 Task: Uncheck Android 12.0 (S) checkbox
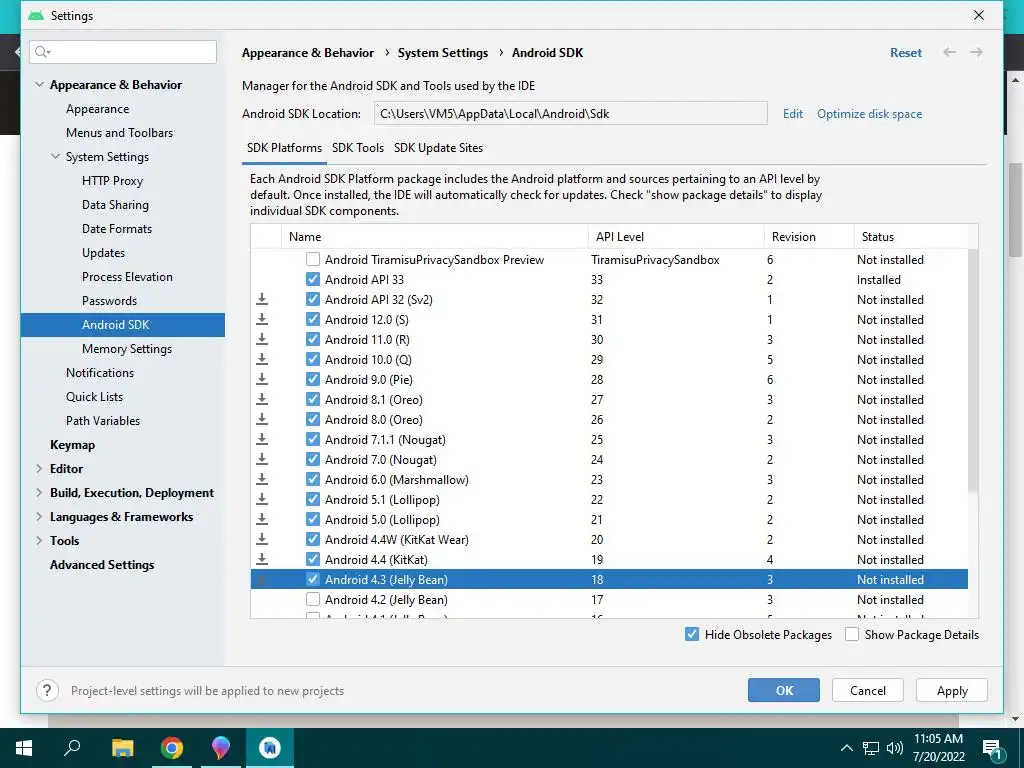click(313, 319)
